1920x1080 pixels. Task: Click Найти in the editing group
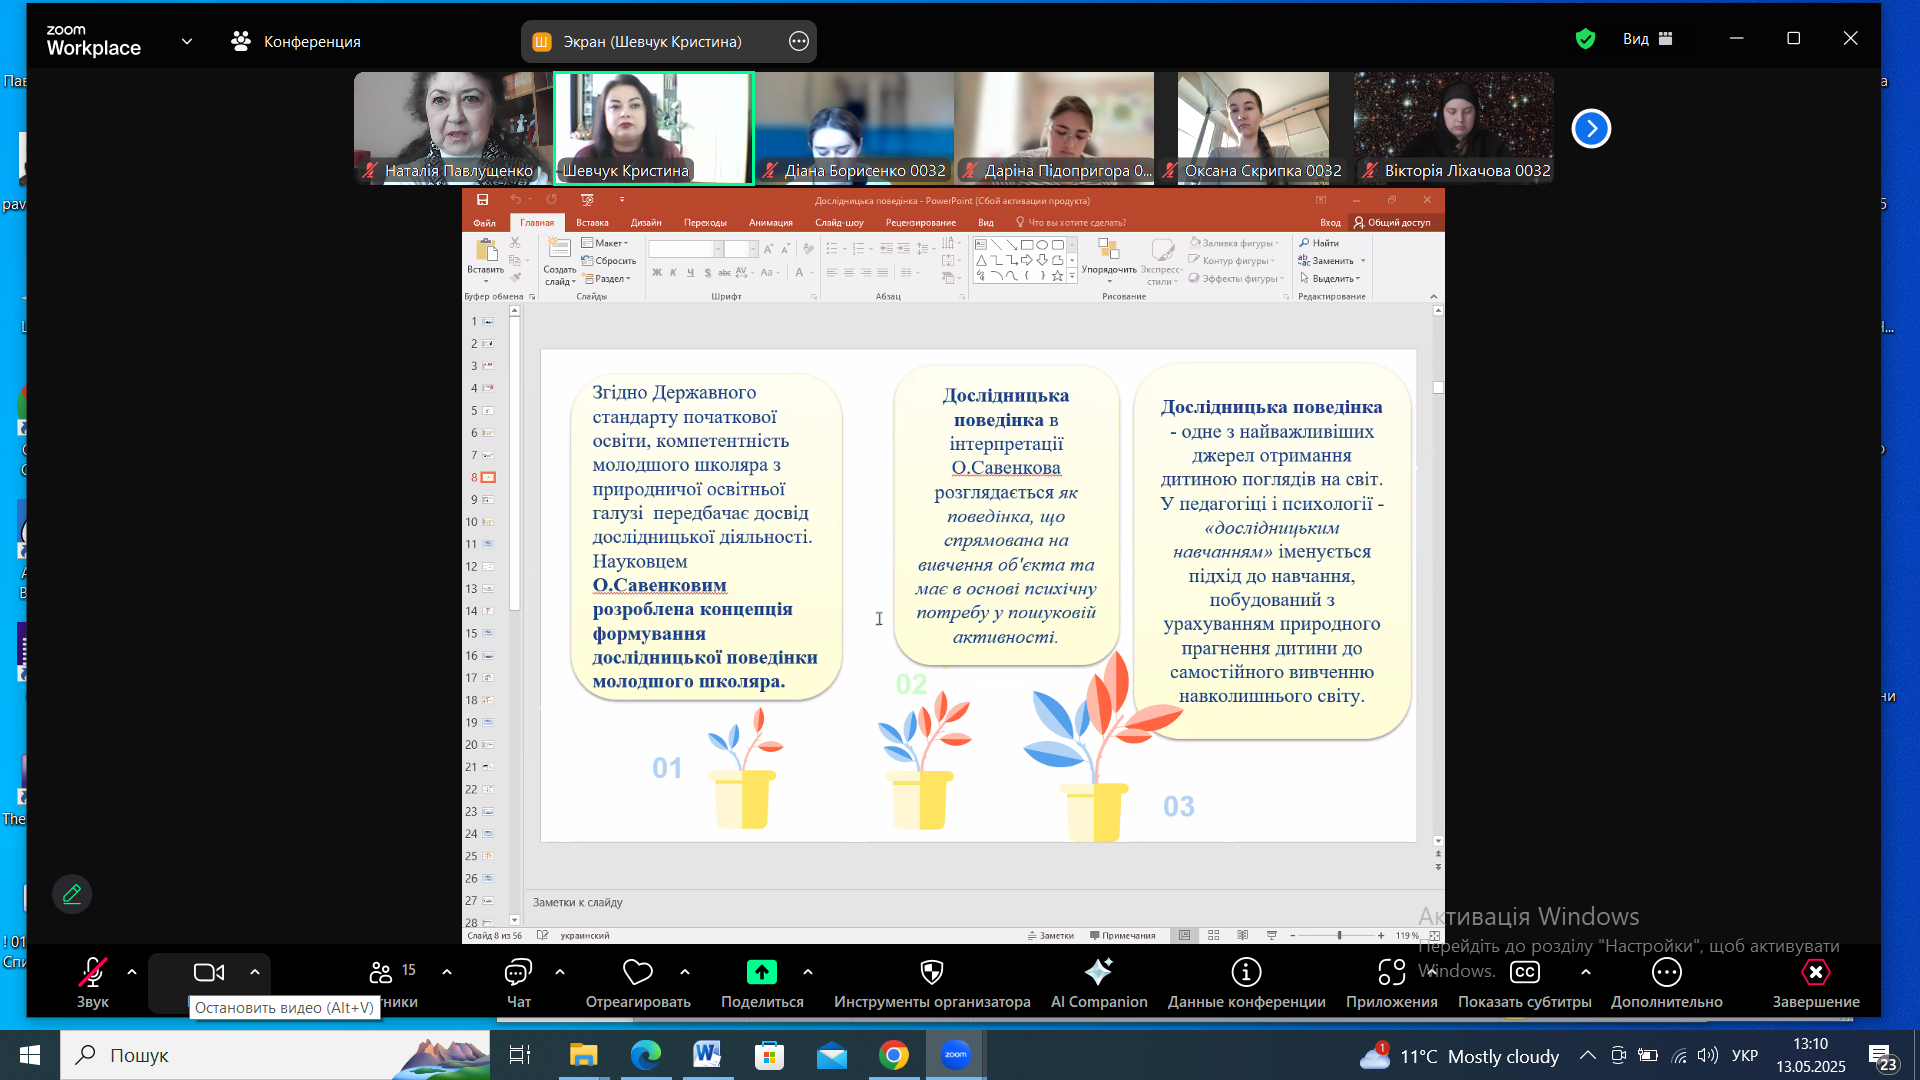[1319, 243]
